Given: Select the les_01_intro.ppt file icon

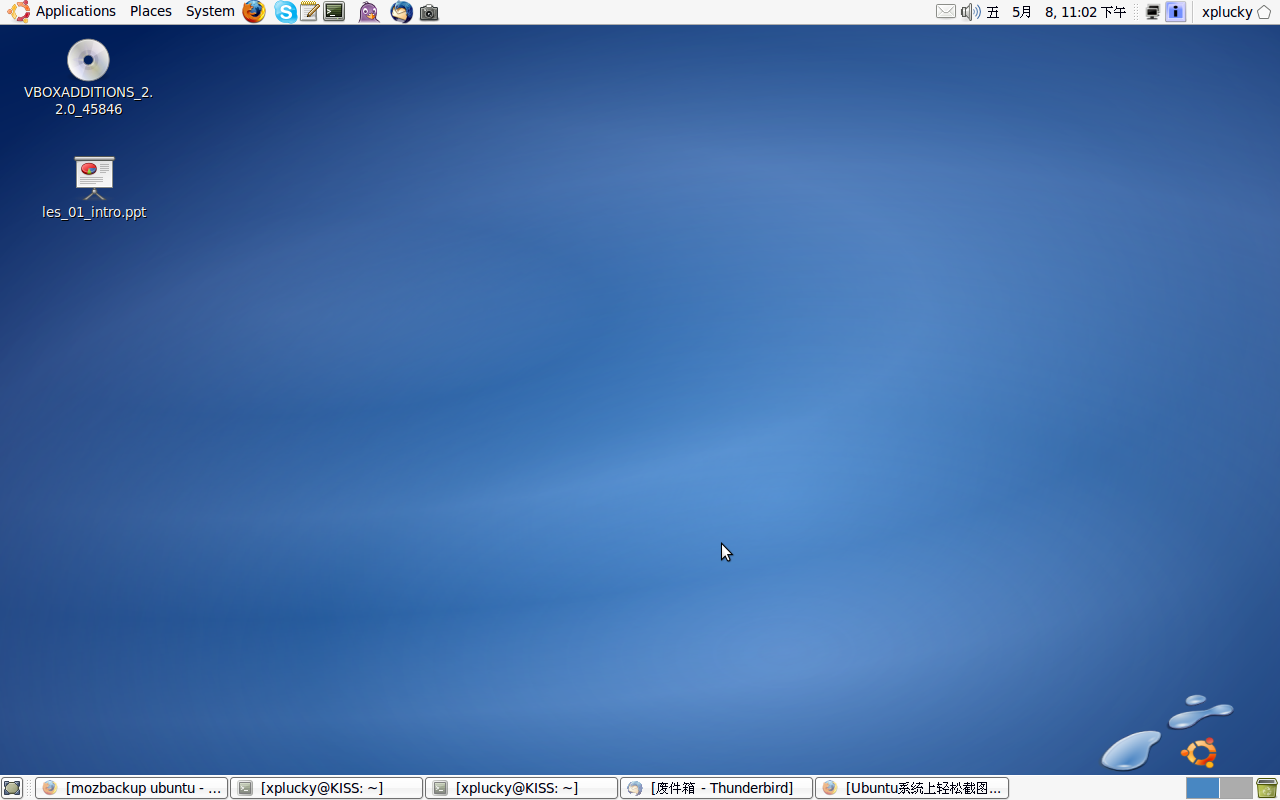Looking at the screenshot, I should (94, 178).
